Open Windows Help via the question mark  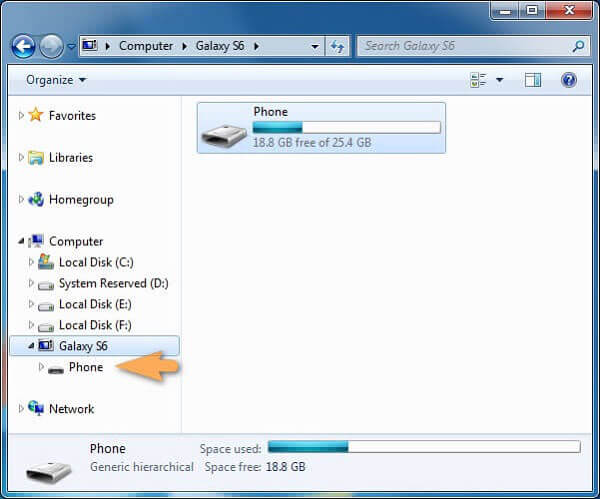pyautogui.click(x=569, y=80)
